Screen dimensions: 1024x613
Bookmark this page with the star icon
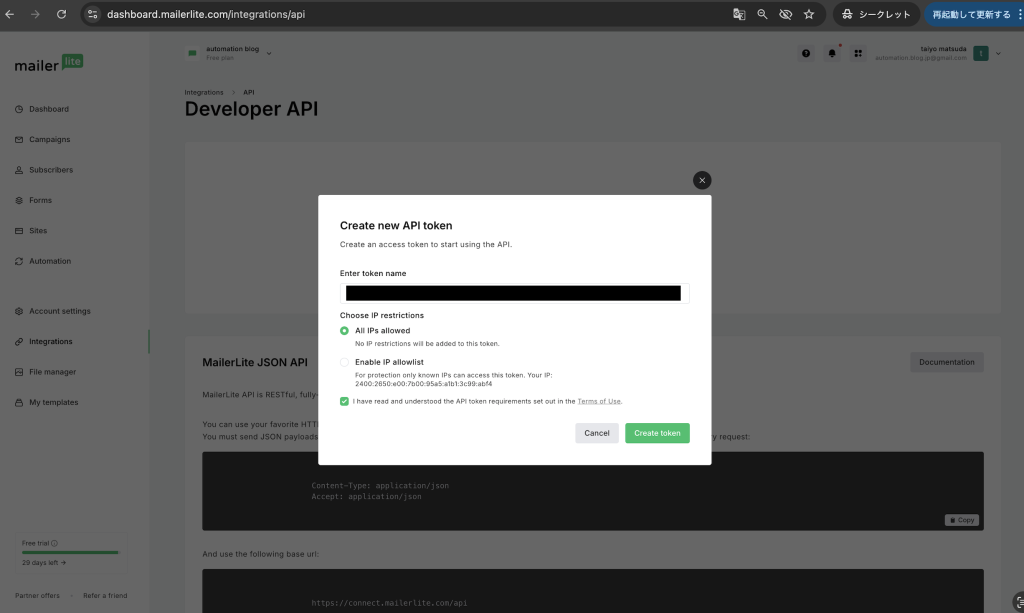tap(809, 15)
